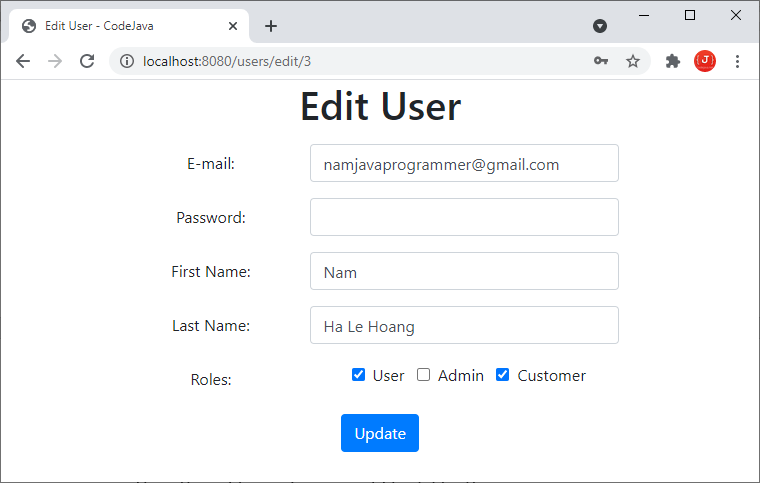
Task: Click the Password: label
Action: pyautogui.click(x=211, y=218)
